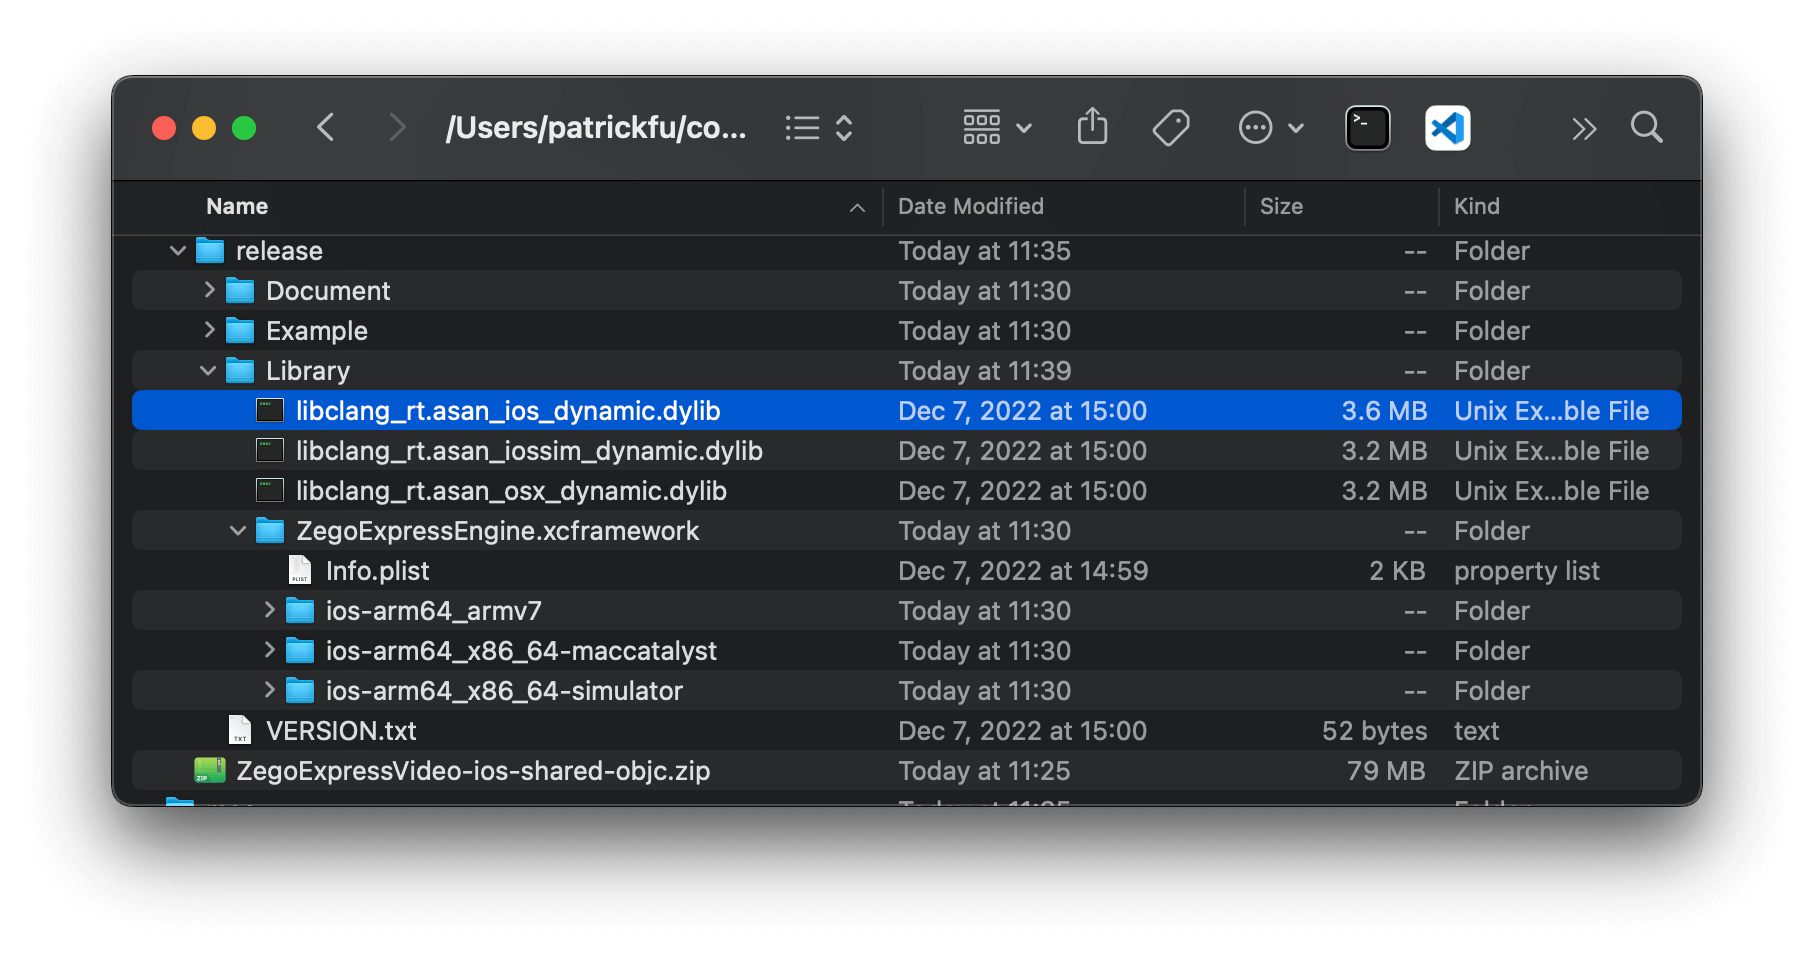Expand the ios-arm64_armv7 folder
1814x954 pixels.
(x=269, y=610)
